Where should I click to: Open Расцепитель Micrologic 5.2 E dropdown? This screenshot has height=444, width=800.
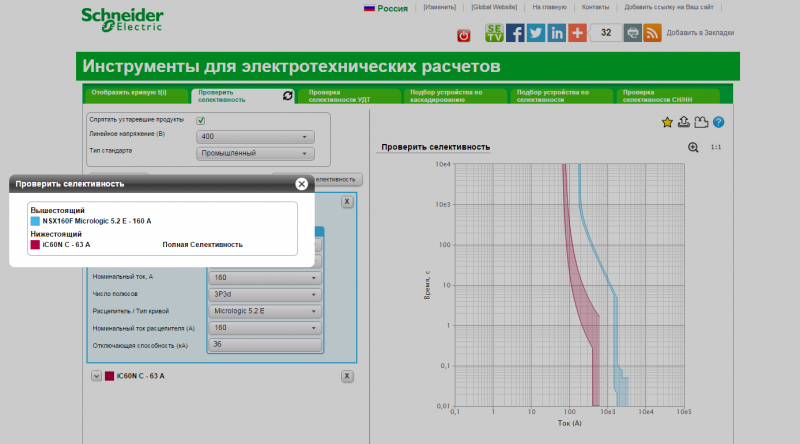point(265,311)
